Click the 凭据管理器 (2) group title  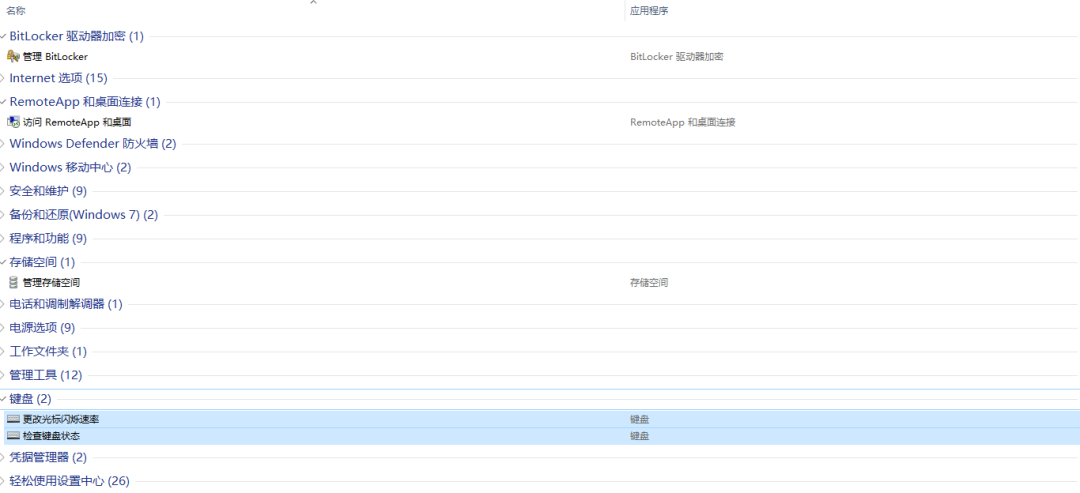click(x=48, y=457)
